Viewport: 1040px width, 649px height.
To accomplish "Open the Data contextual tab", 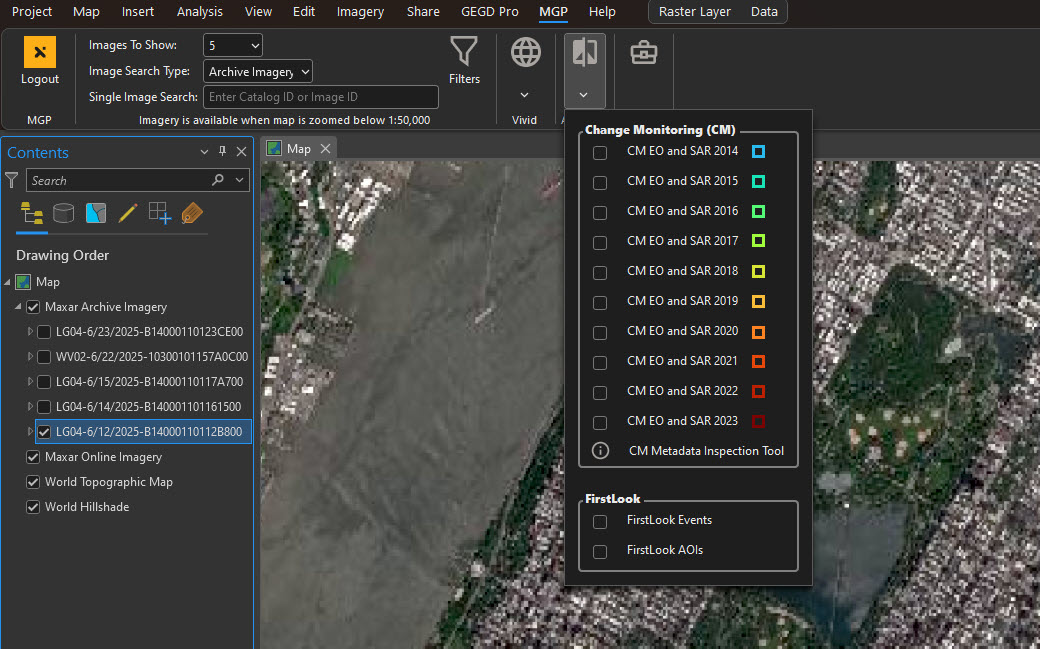I will click(764, 11).
